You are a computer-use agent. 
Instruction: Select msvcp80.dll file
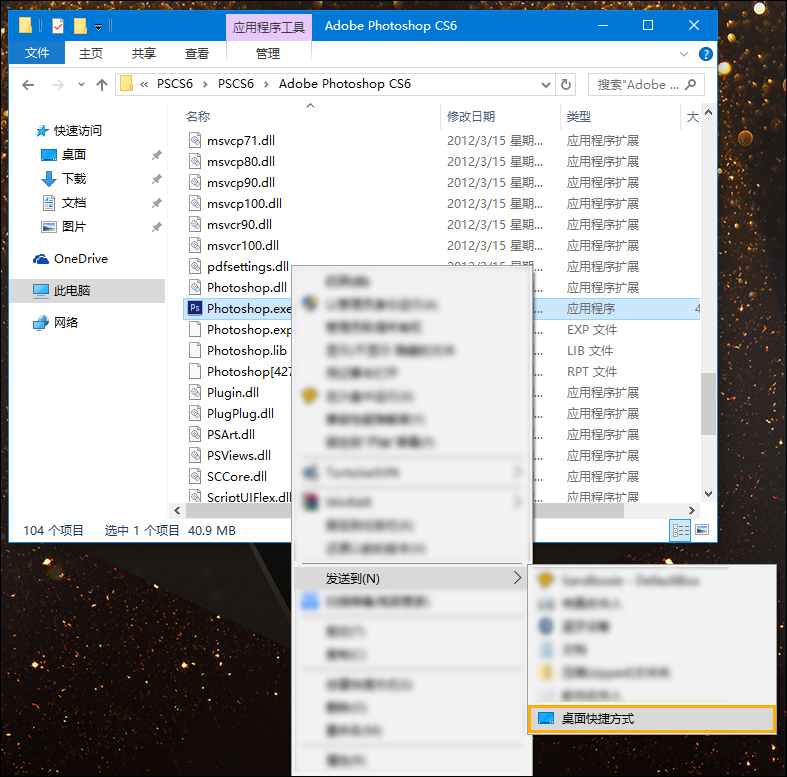[x=241, y=162]
